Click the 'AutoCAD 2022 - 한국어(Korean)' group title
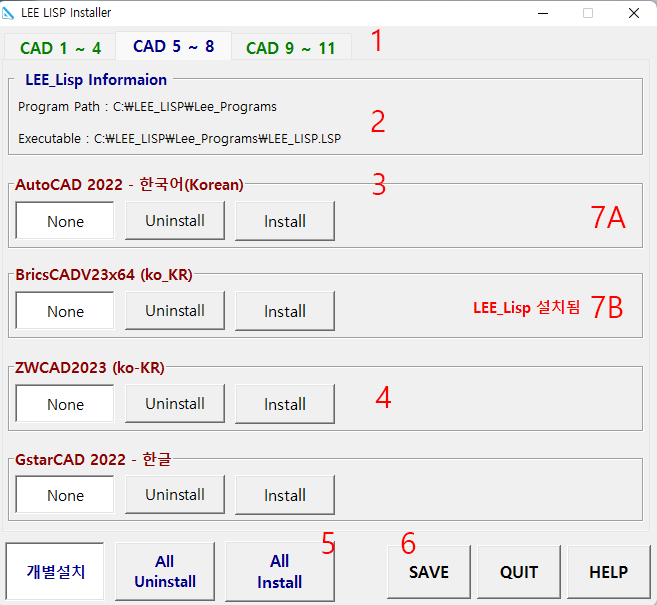The height and width of the screenshot is (605, 657). [129, 184]
